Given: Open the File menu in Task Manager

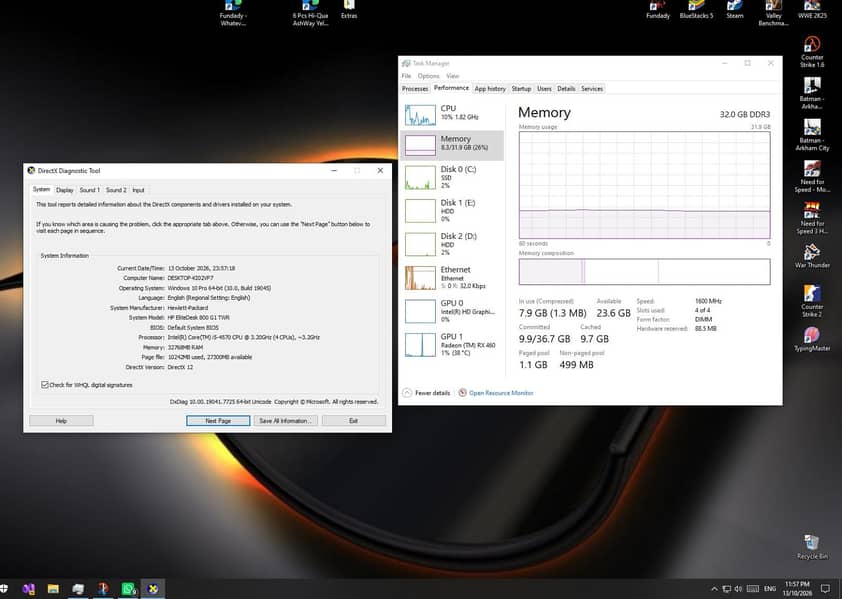Looking at the screenshot, I should tap(407, 76).
